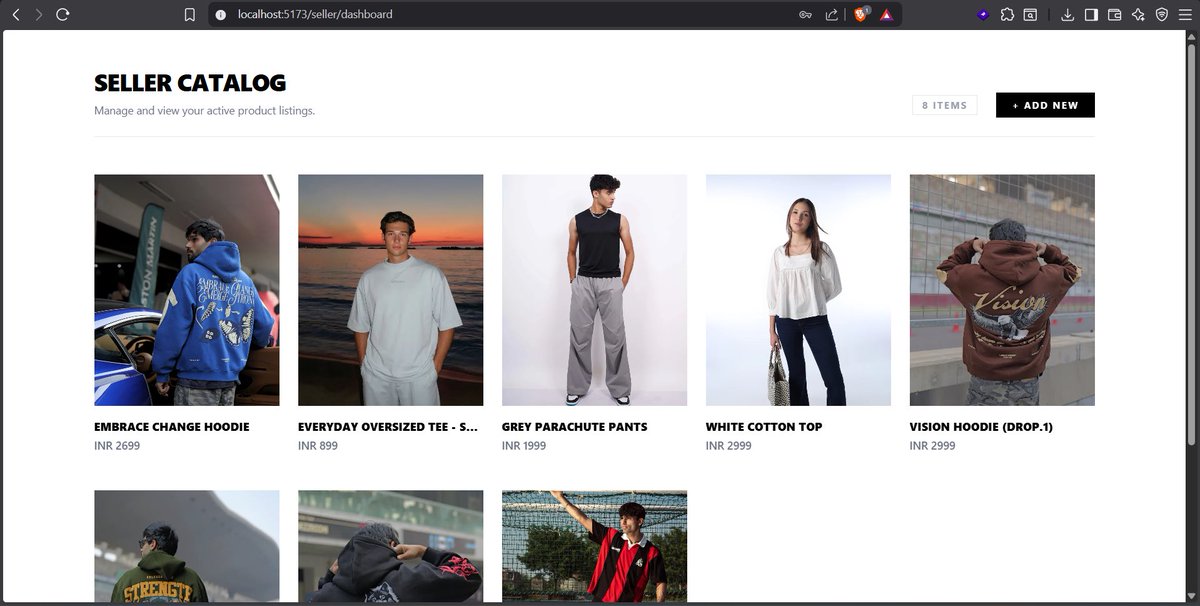Screen dimensions: 1200x606
Task: Open Embrace Change Hoodie product image
Action: coord(187,290)
